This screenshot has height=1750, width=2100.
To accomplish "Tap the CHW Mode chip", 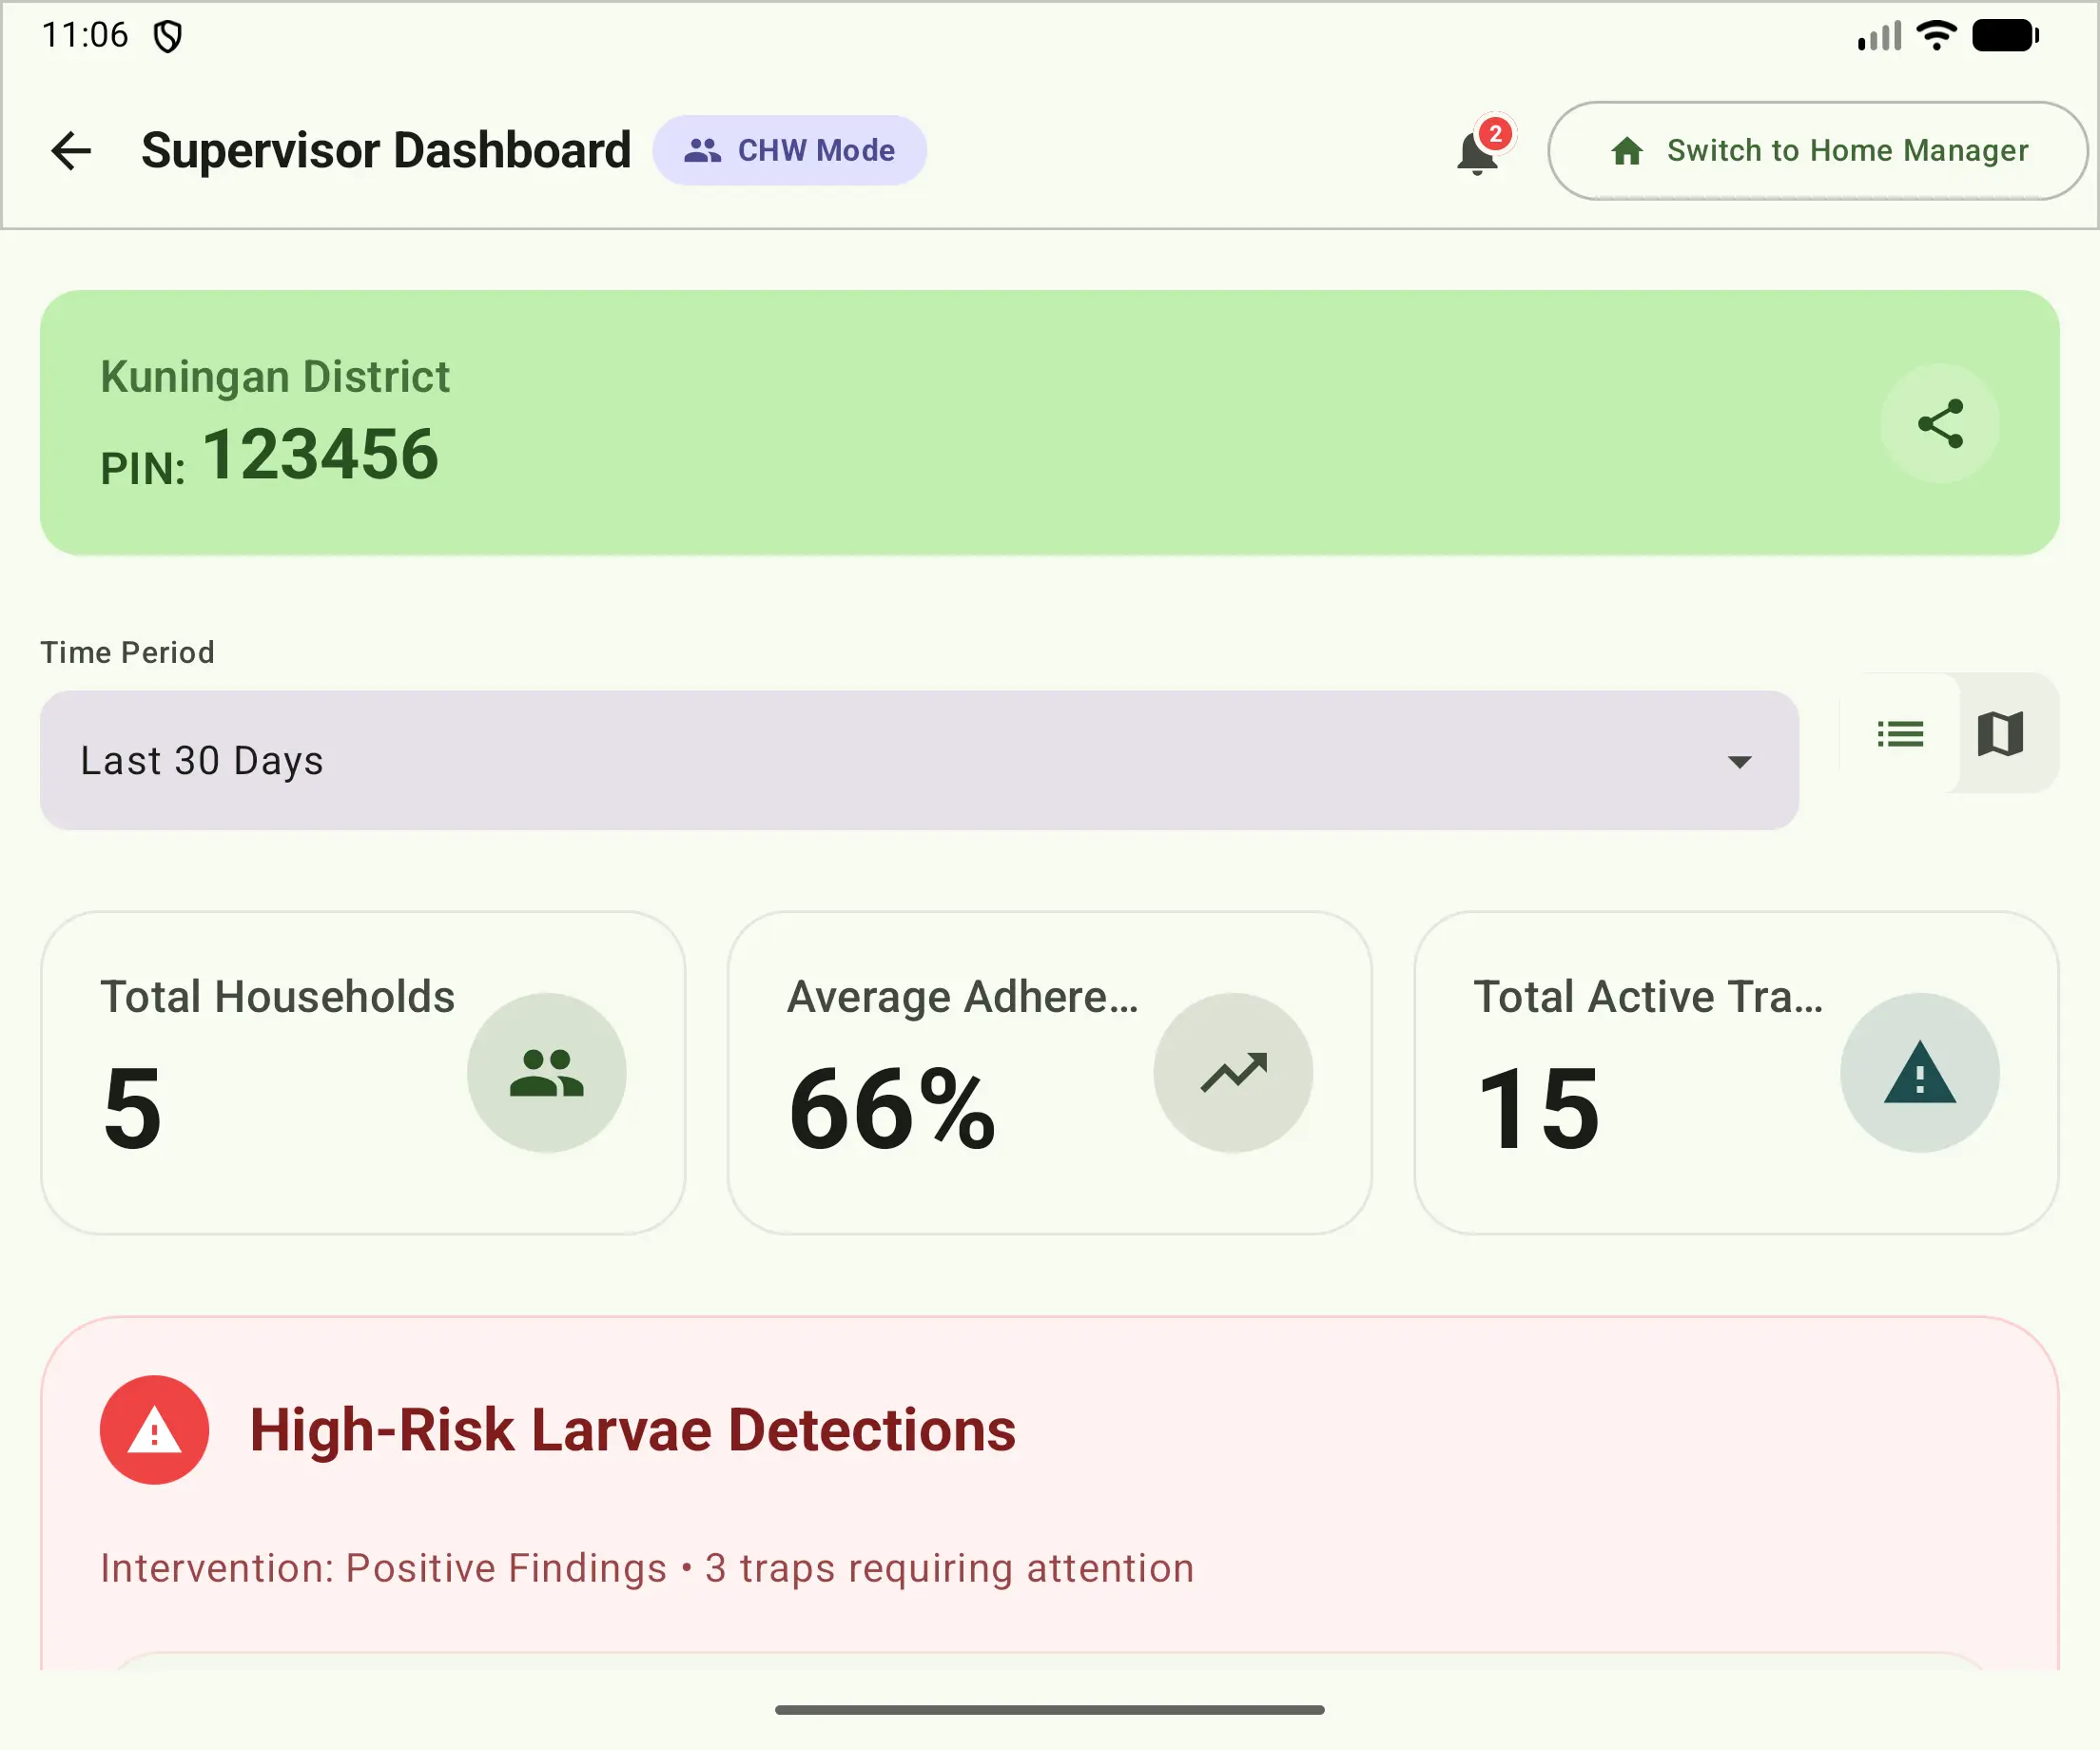I will [x=790, y=150].
